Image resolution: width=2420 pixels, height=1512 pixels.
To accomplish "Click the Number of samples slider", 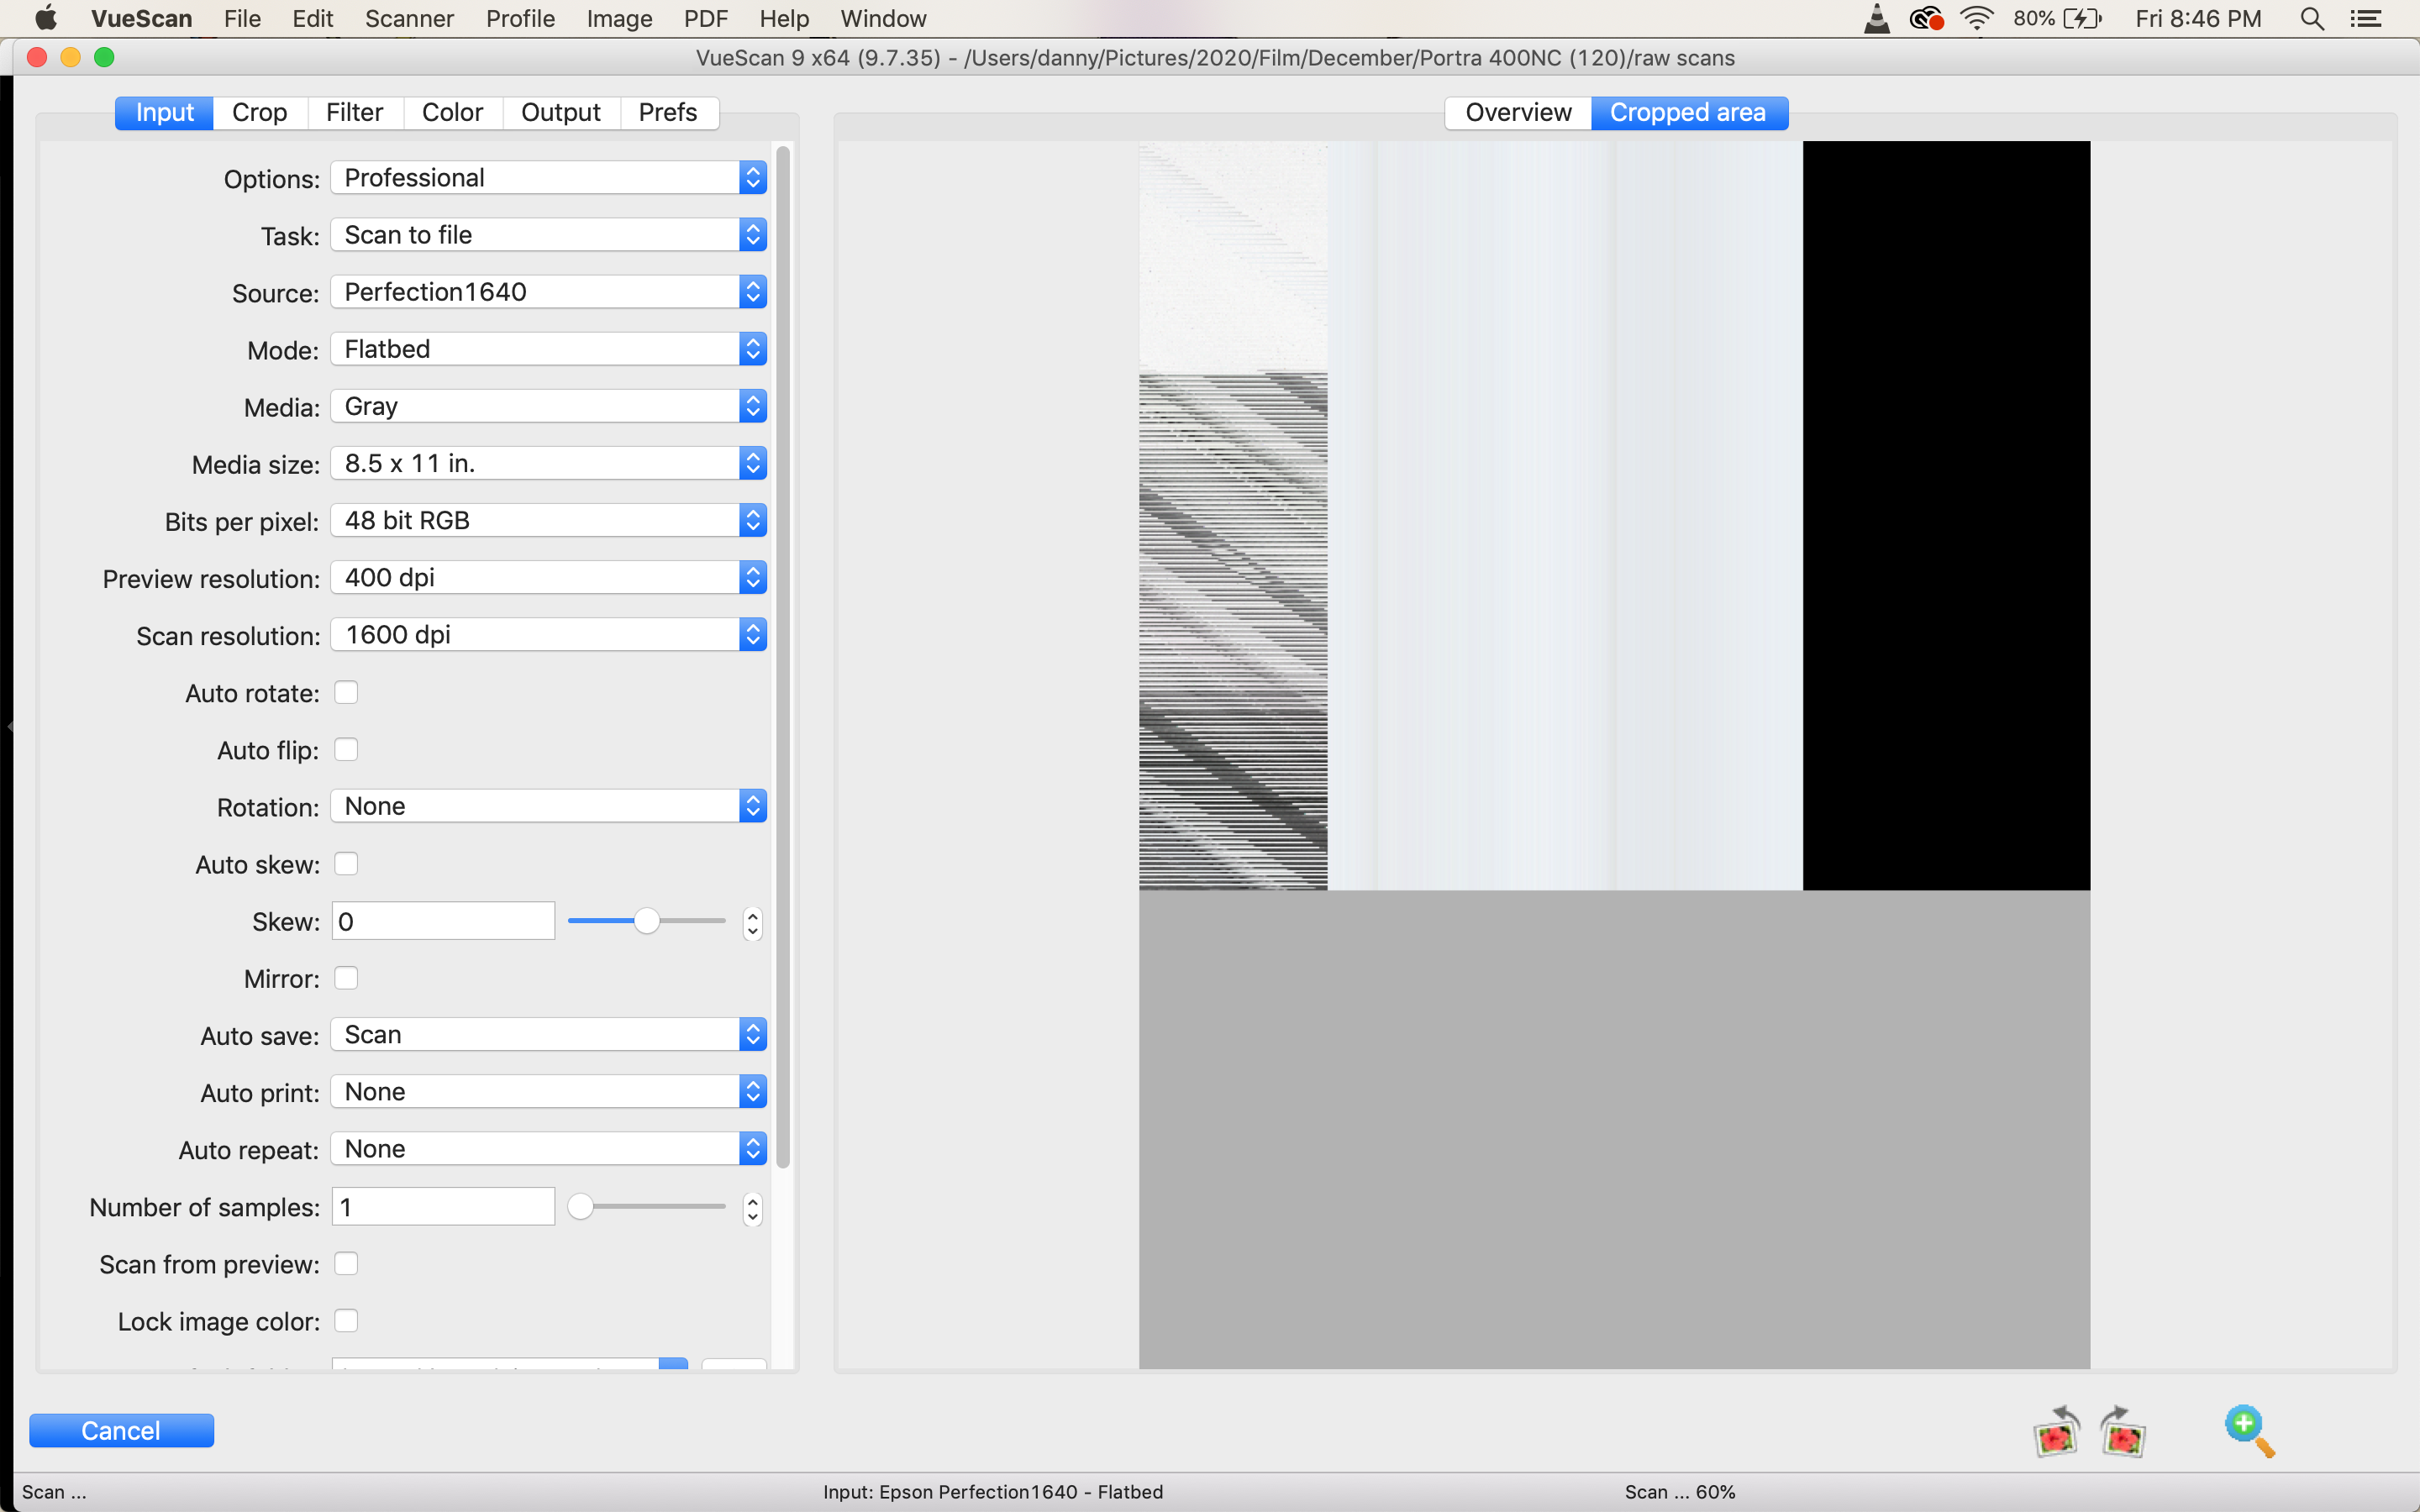I will pyautogui.click(x=646, y=1206).
